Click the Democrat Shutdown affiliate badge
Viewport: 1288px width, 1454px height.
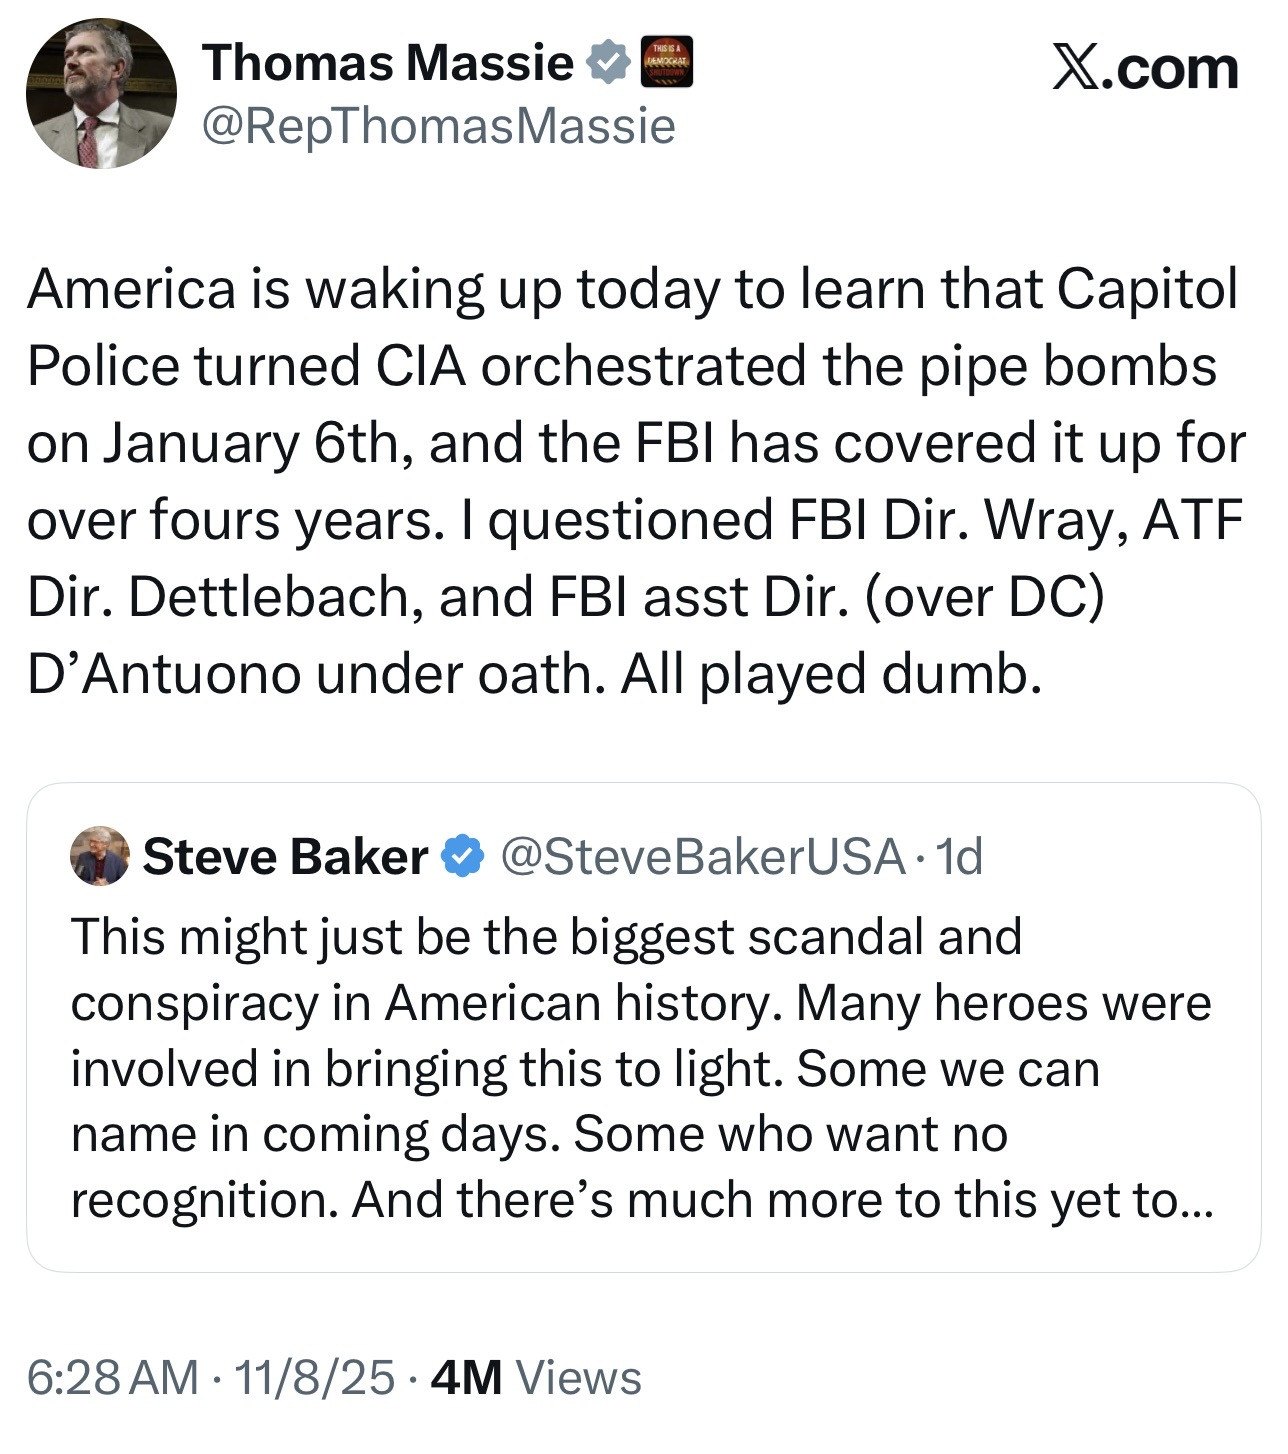(665, 62)
